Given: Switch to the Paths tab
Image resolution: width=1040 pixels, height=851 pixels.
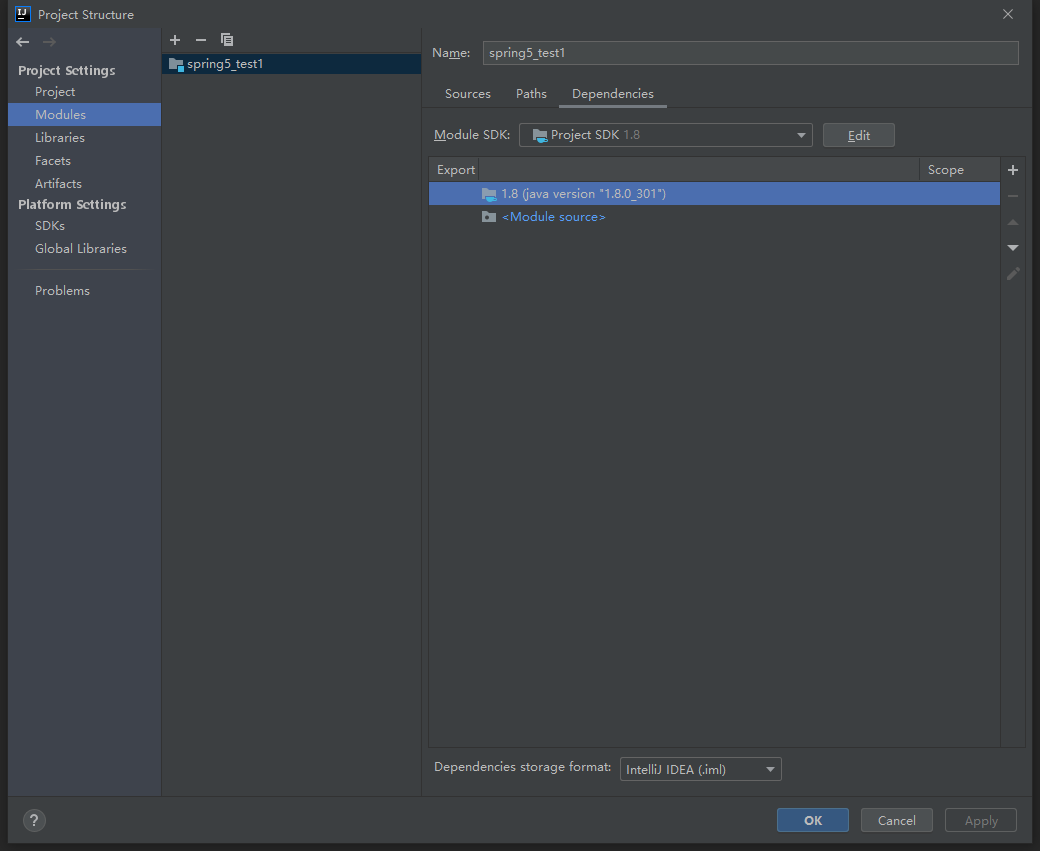Looking at the screenshot, I should (x=531, y=94).
